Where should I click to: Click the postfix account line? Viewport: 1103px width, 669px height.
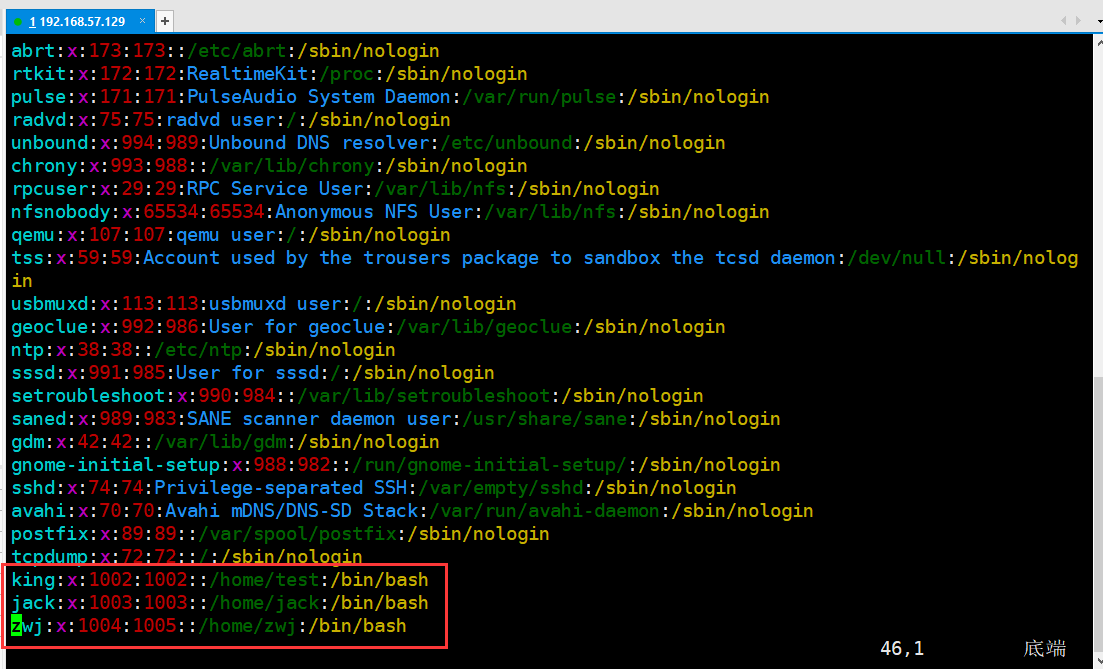pyautogui.click(x=280, y=535)
